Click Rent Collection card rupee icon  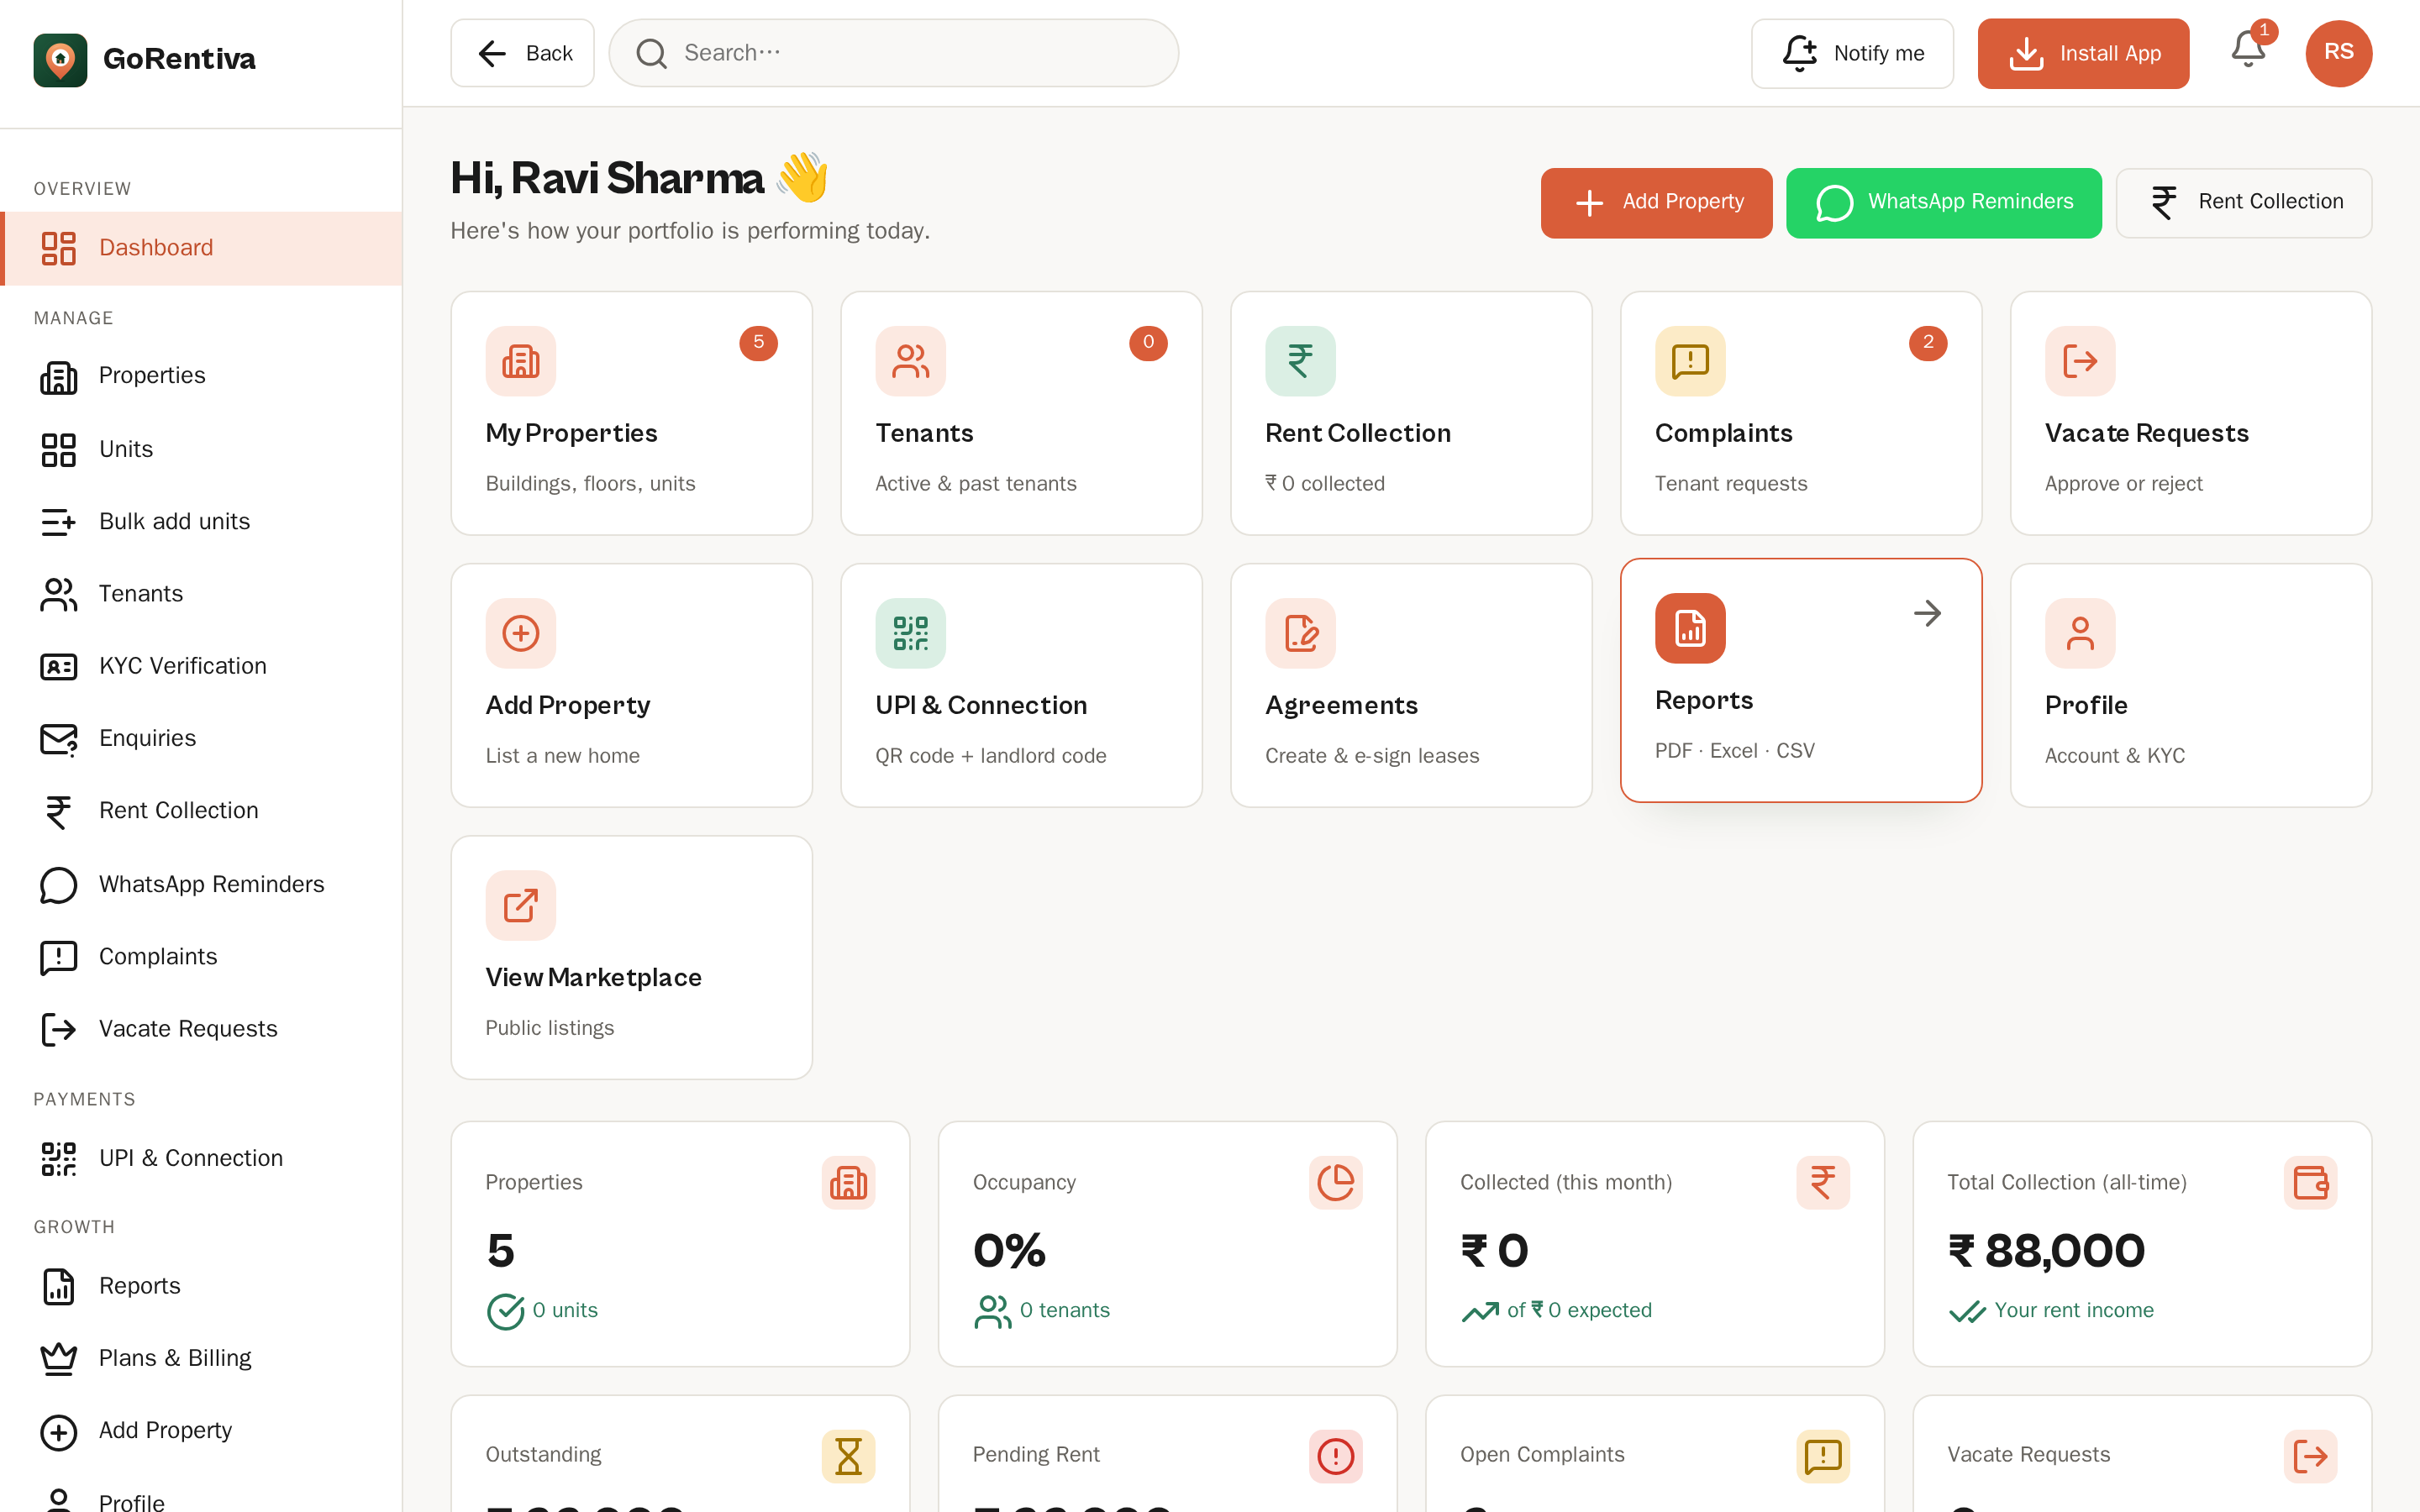pos(1300,360)
